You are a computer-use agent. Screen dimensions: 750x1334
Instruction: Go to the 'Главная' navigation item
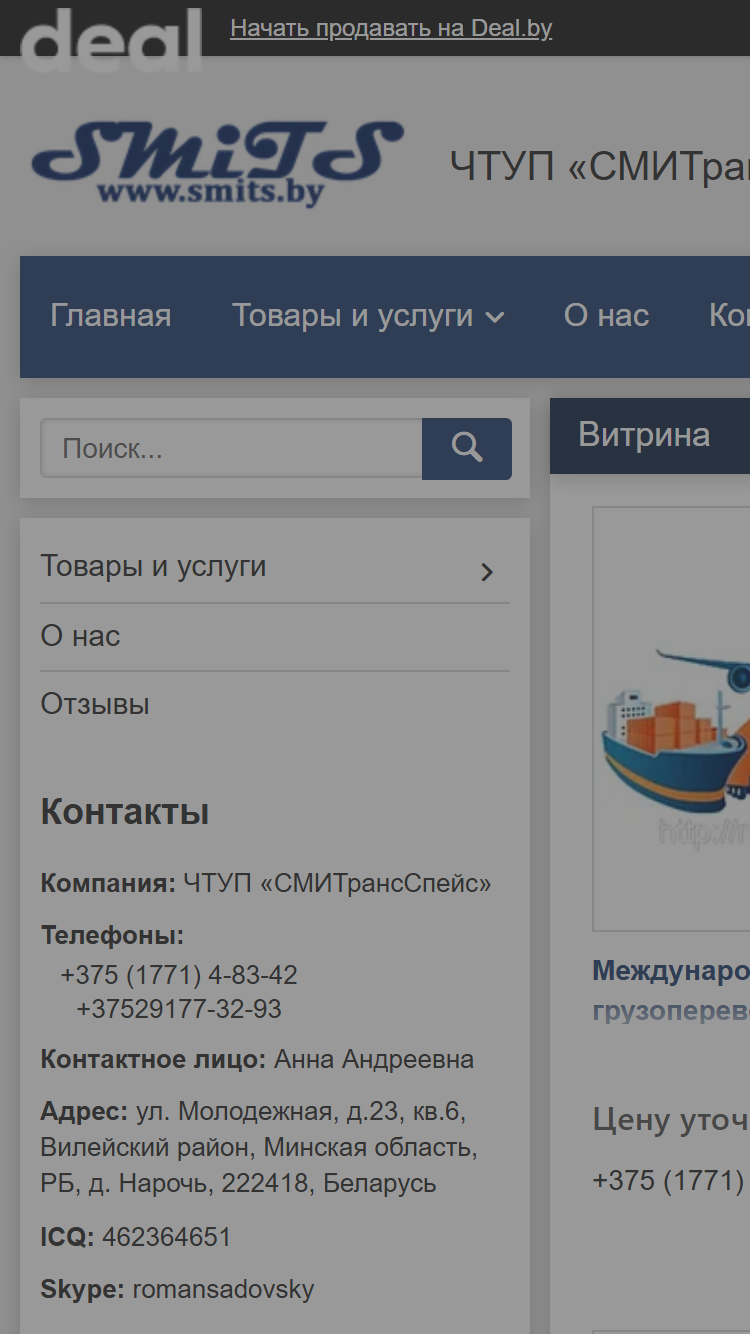pos(111,316)
